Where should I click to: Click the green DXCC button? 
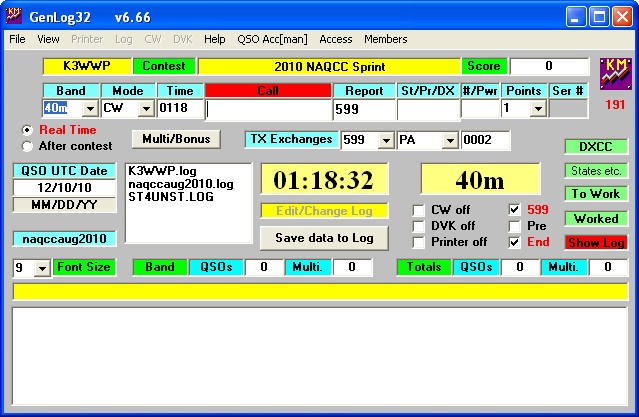tap(594, 146)
